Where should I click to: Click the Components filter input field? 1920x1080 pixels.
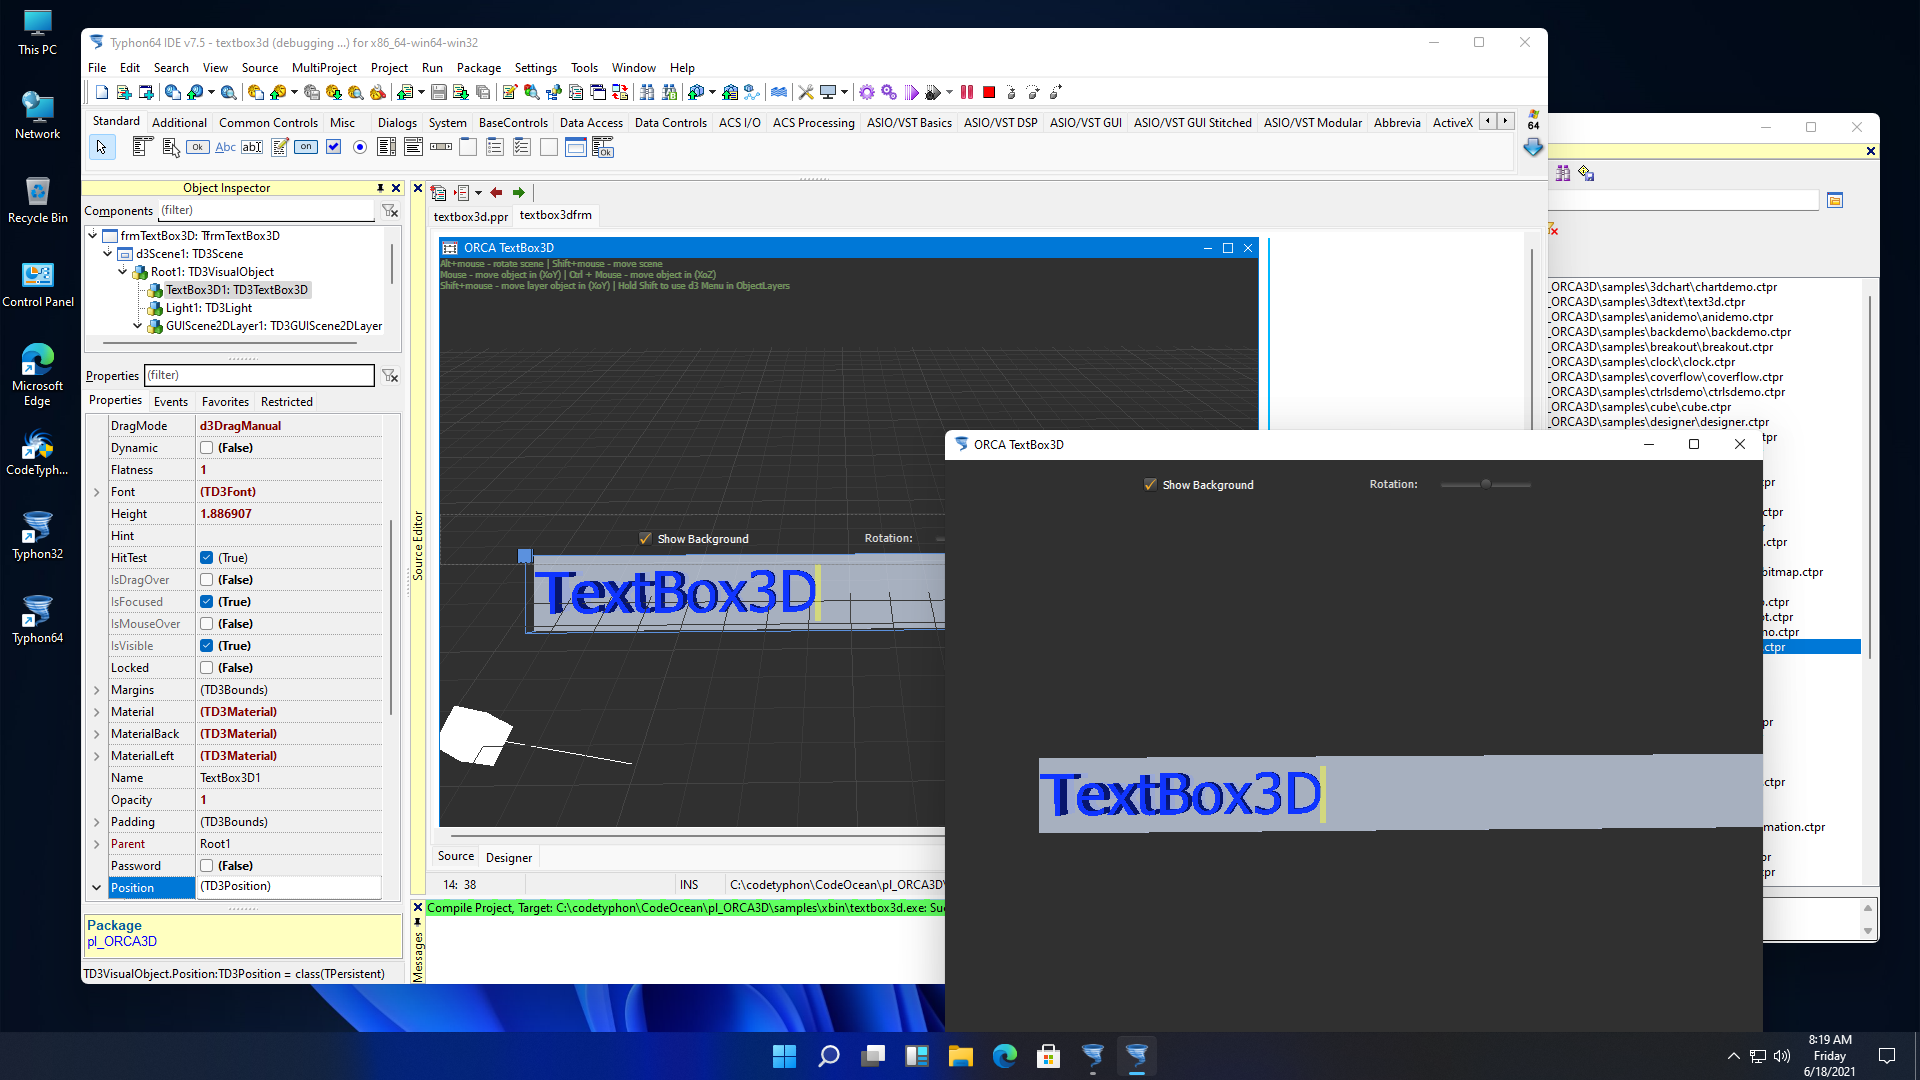pos(266,211)
